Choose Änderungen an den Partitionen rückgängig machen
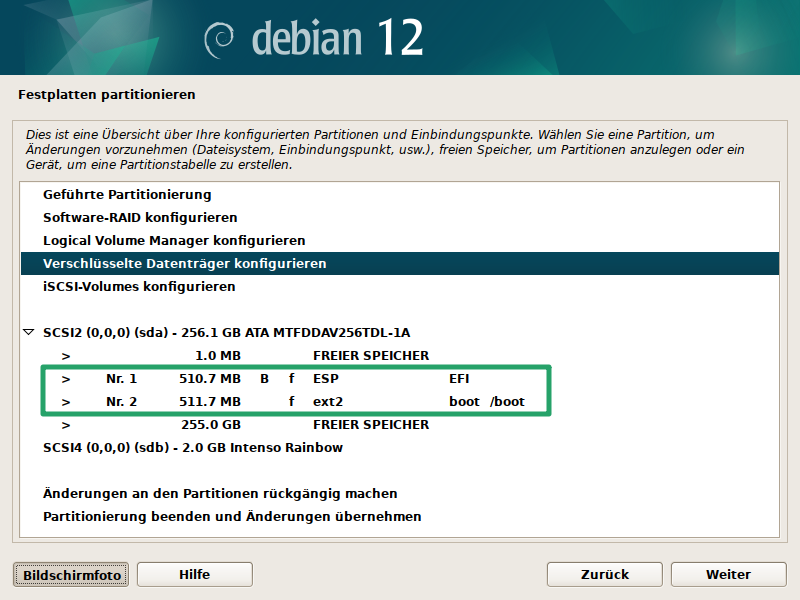800x600 pixels. click(x=220, y=493)
